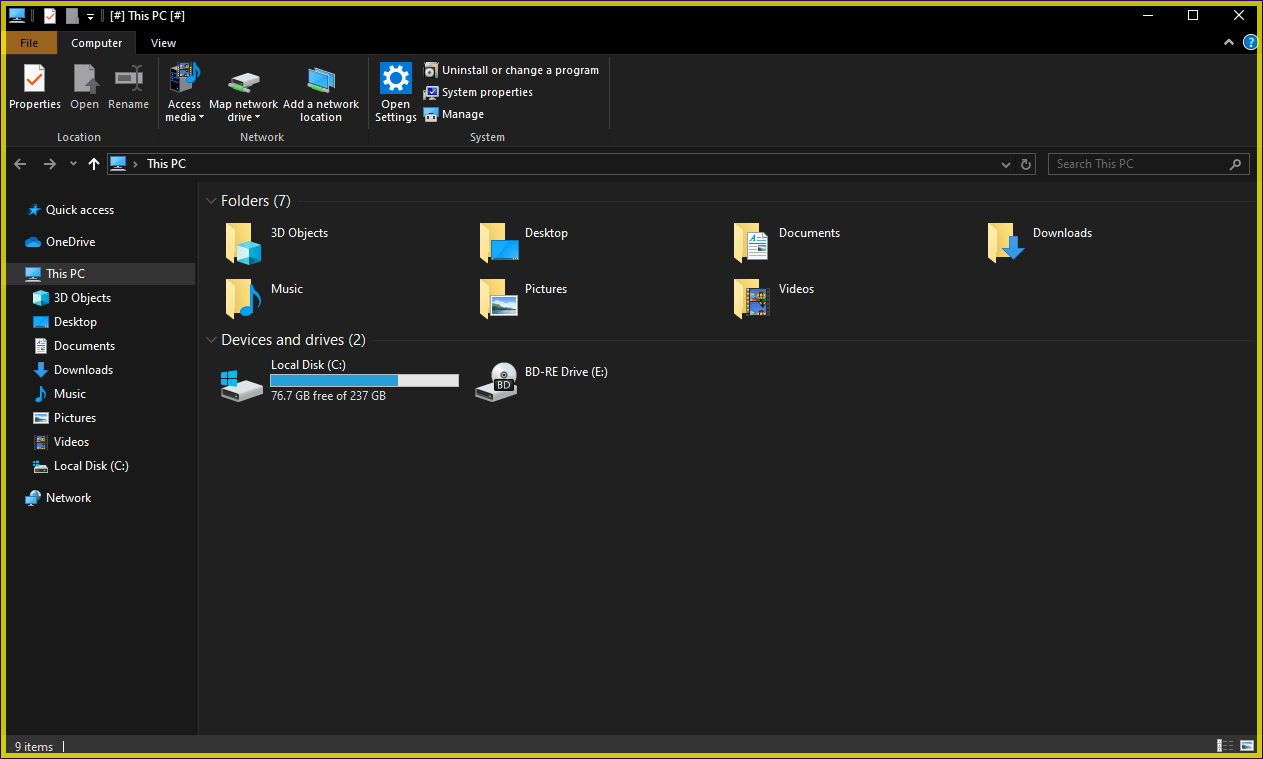Click Add a network location icon

(x=321, y=79)
